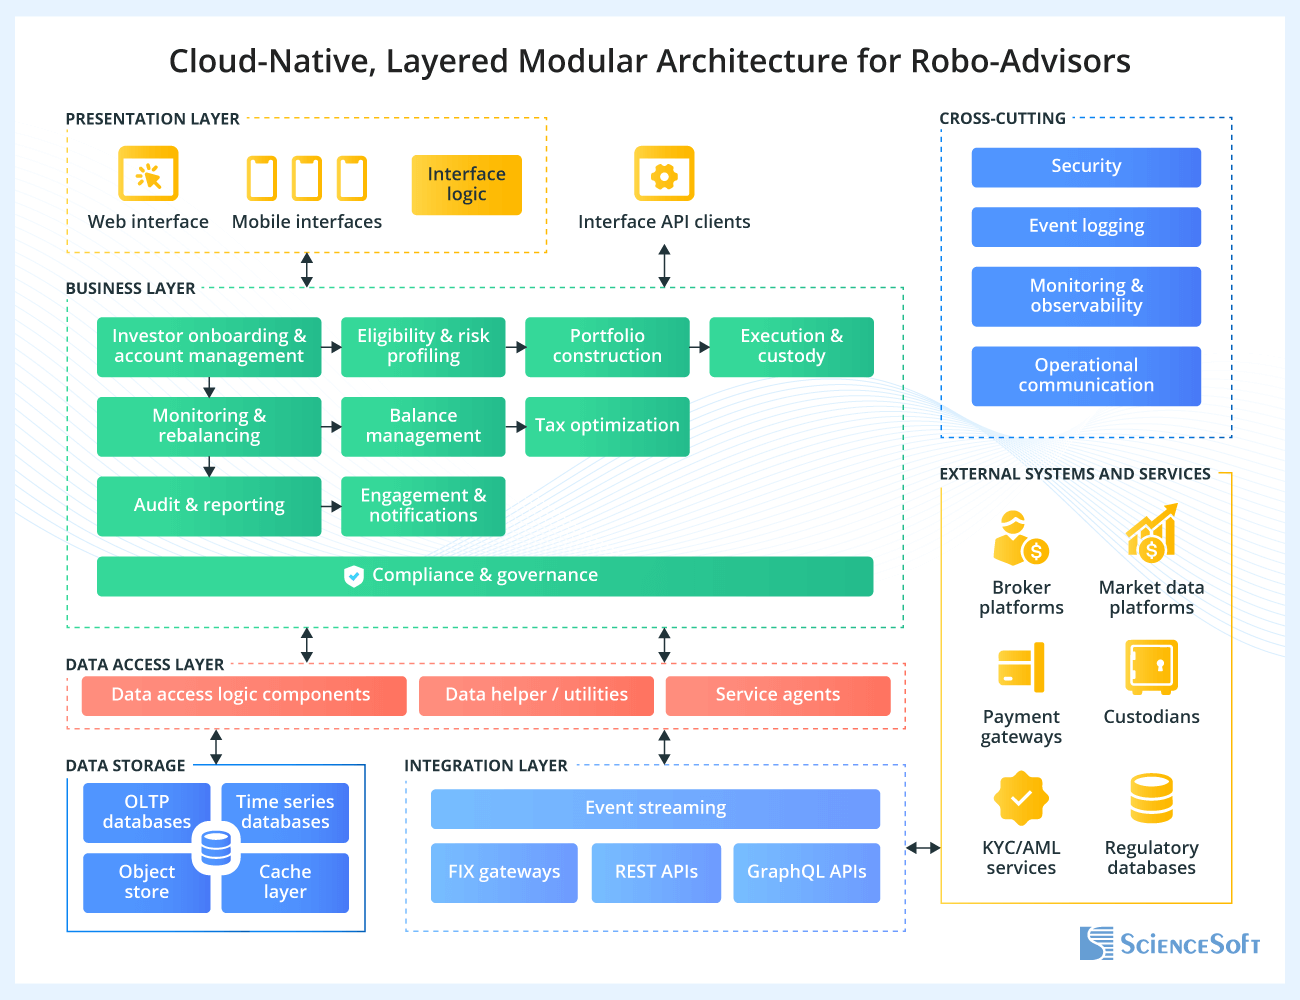
Task: Select the KYC/AML services badge icon
Action: 1021,798
